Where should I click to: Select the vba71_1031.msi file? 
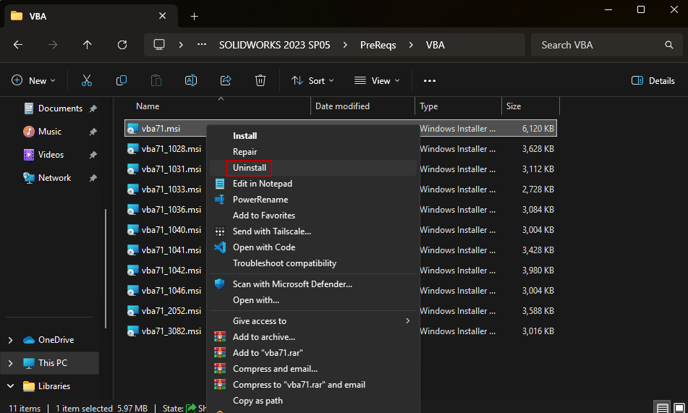coord(171,169)
